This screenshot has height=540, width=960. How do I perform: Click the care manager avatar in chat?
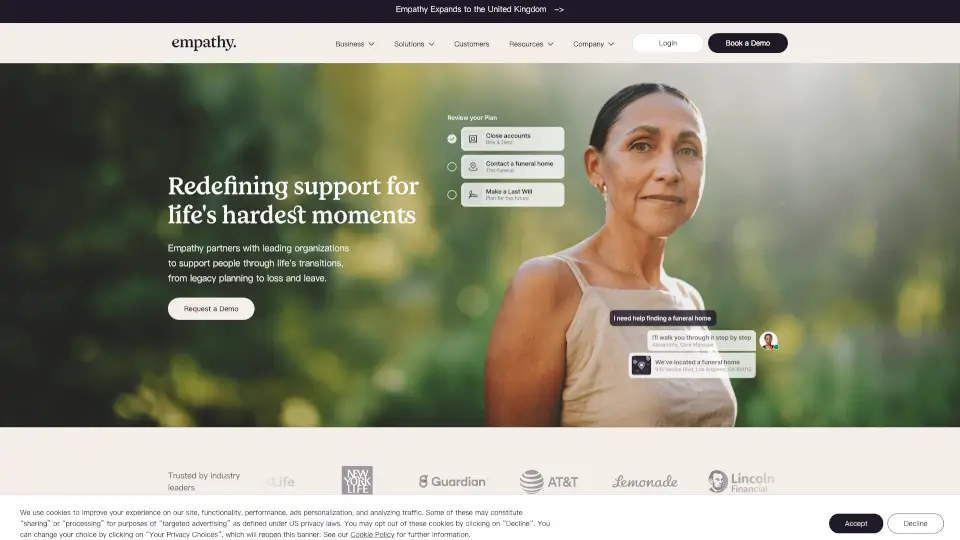[x=768, y=340]
